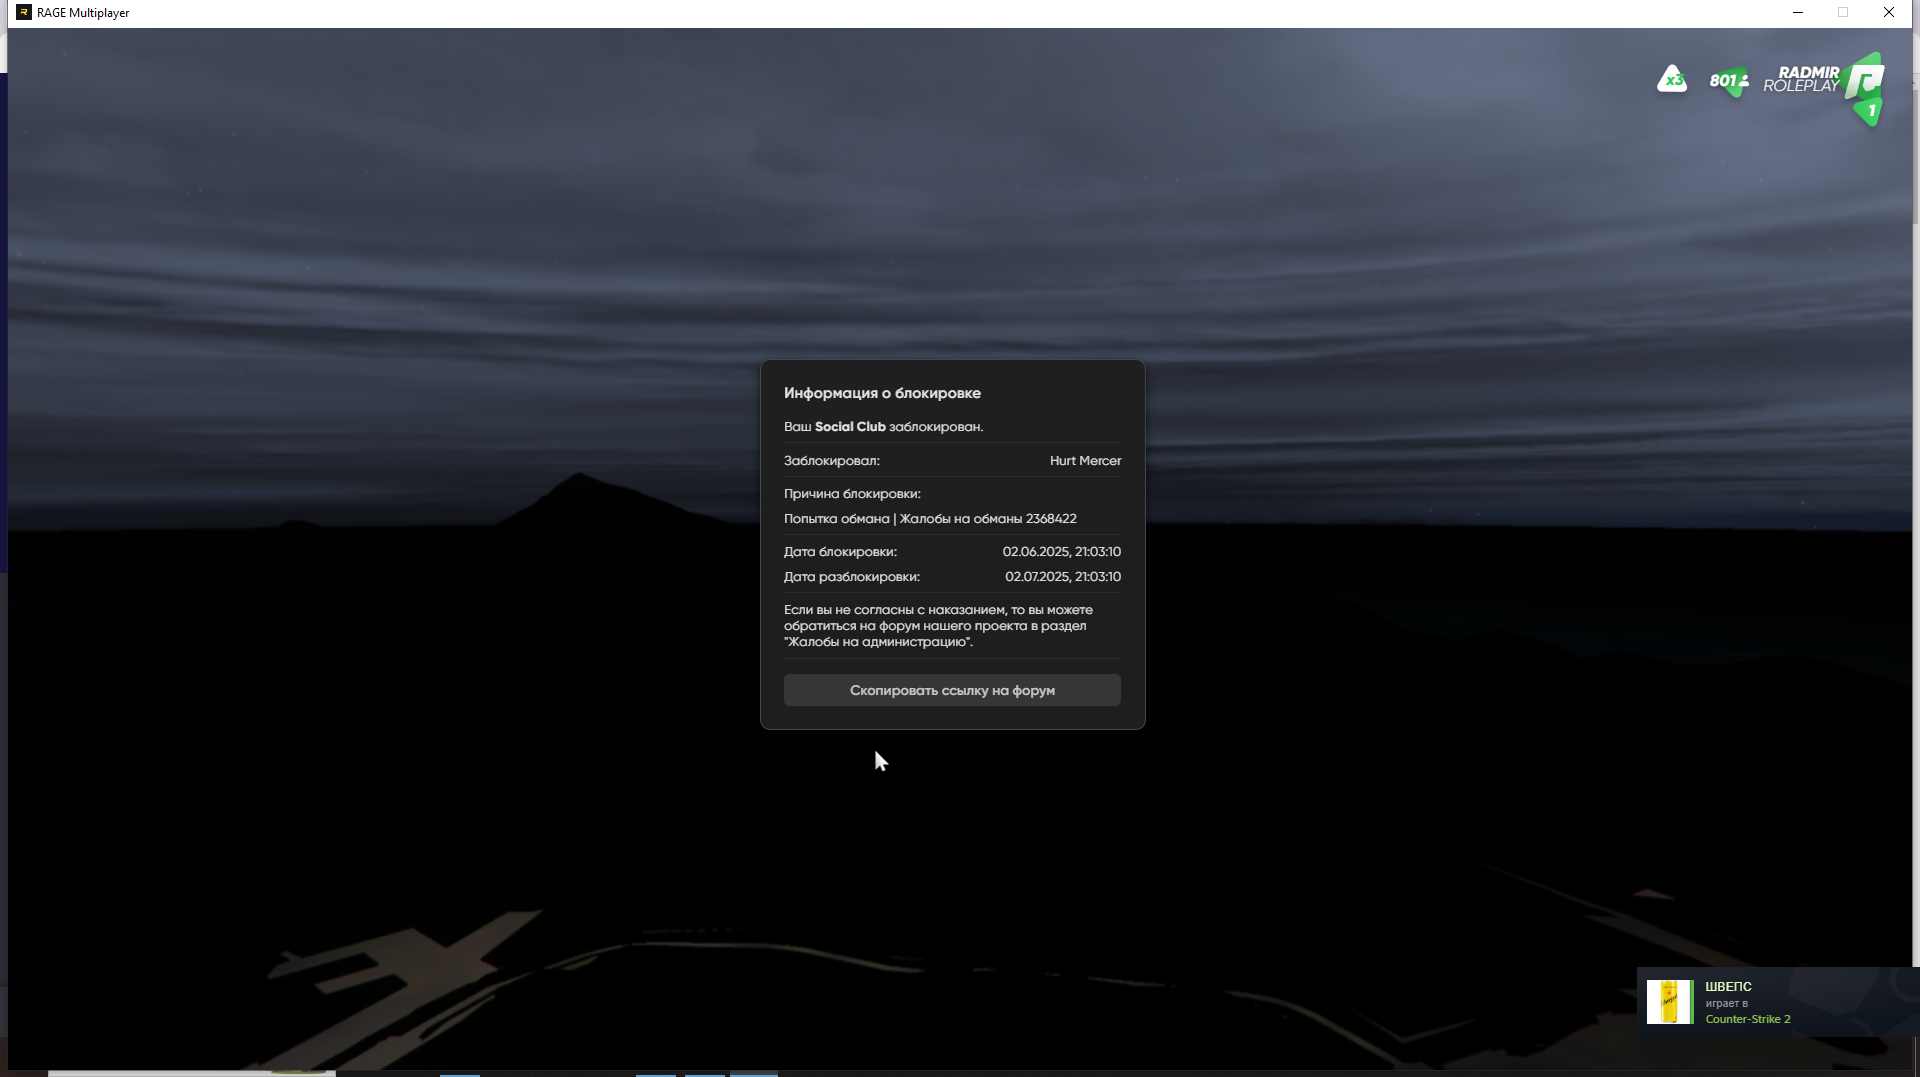Click the block reason text line
Image resolution: width=1920 pixels, height=1077 pixels.
pos(930,519)
